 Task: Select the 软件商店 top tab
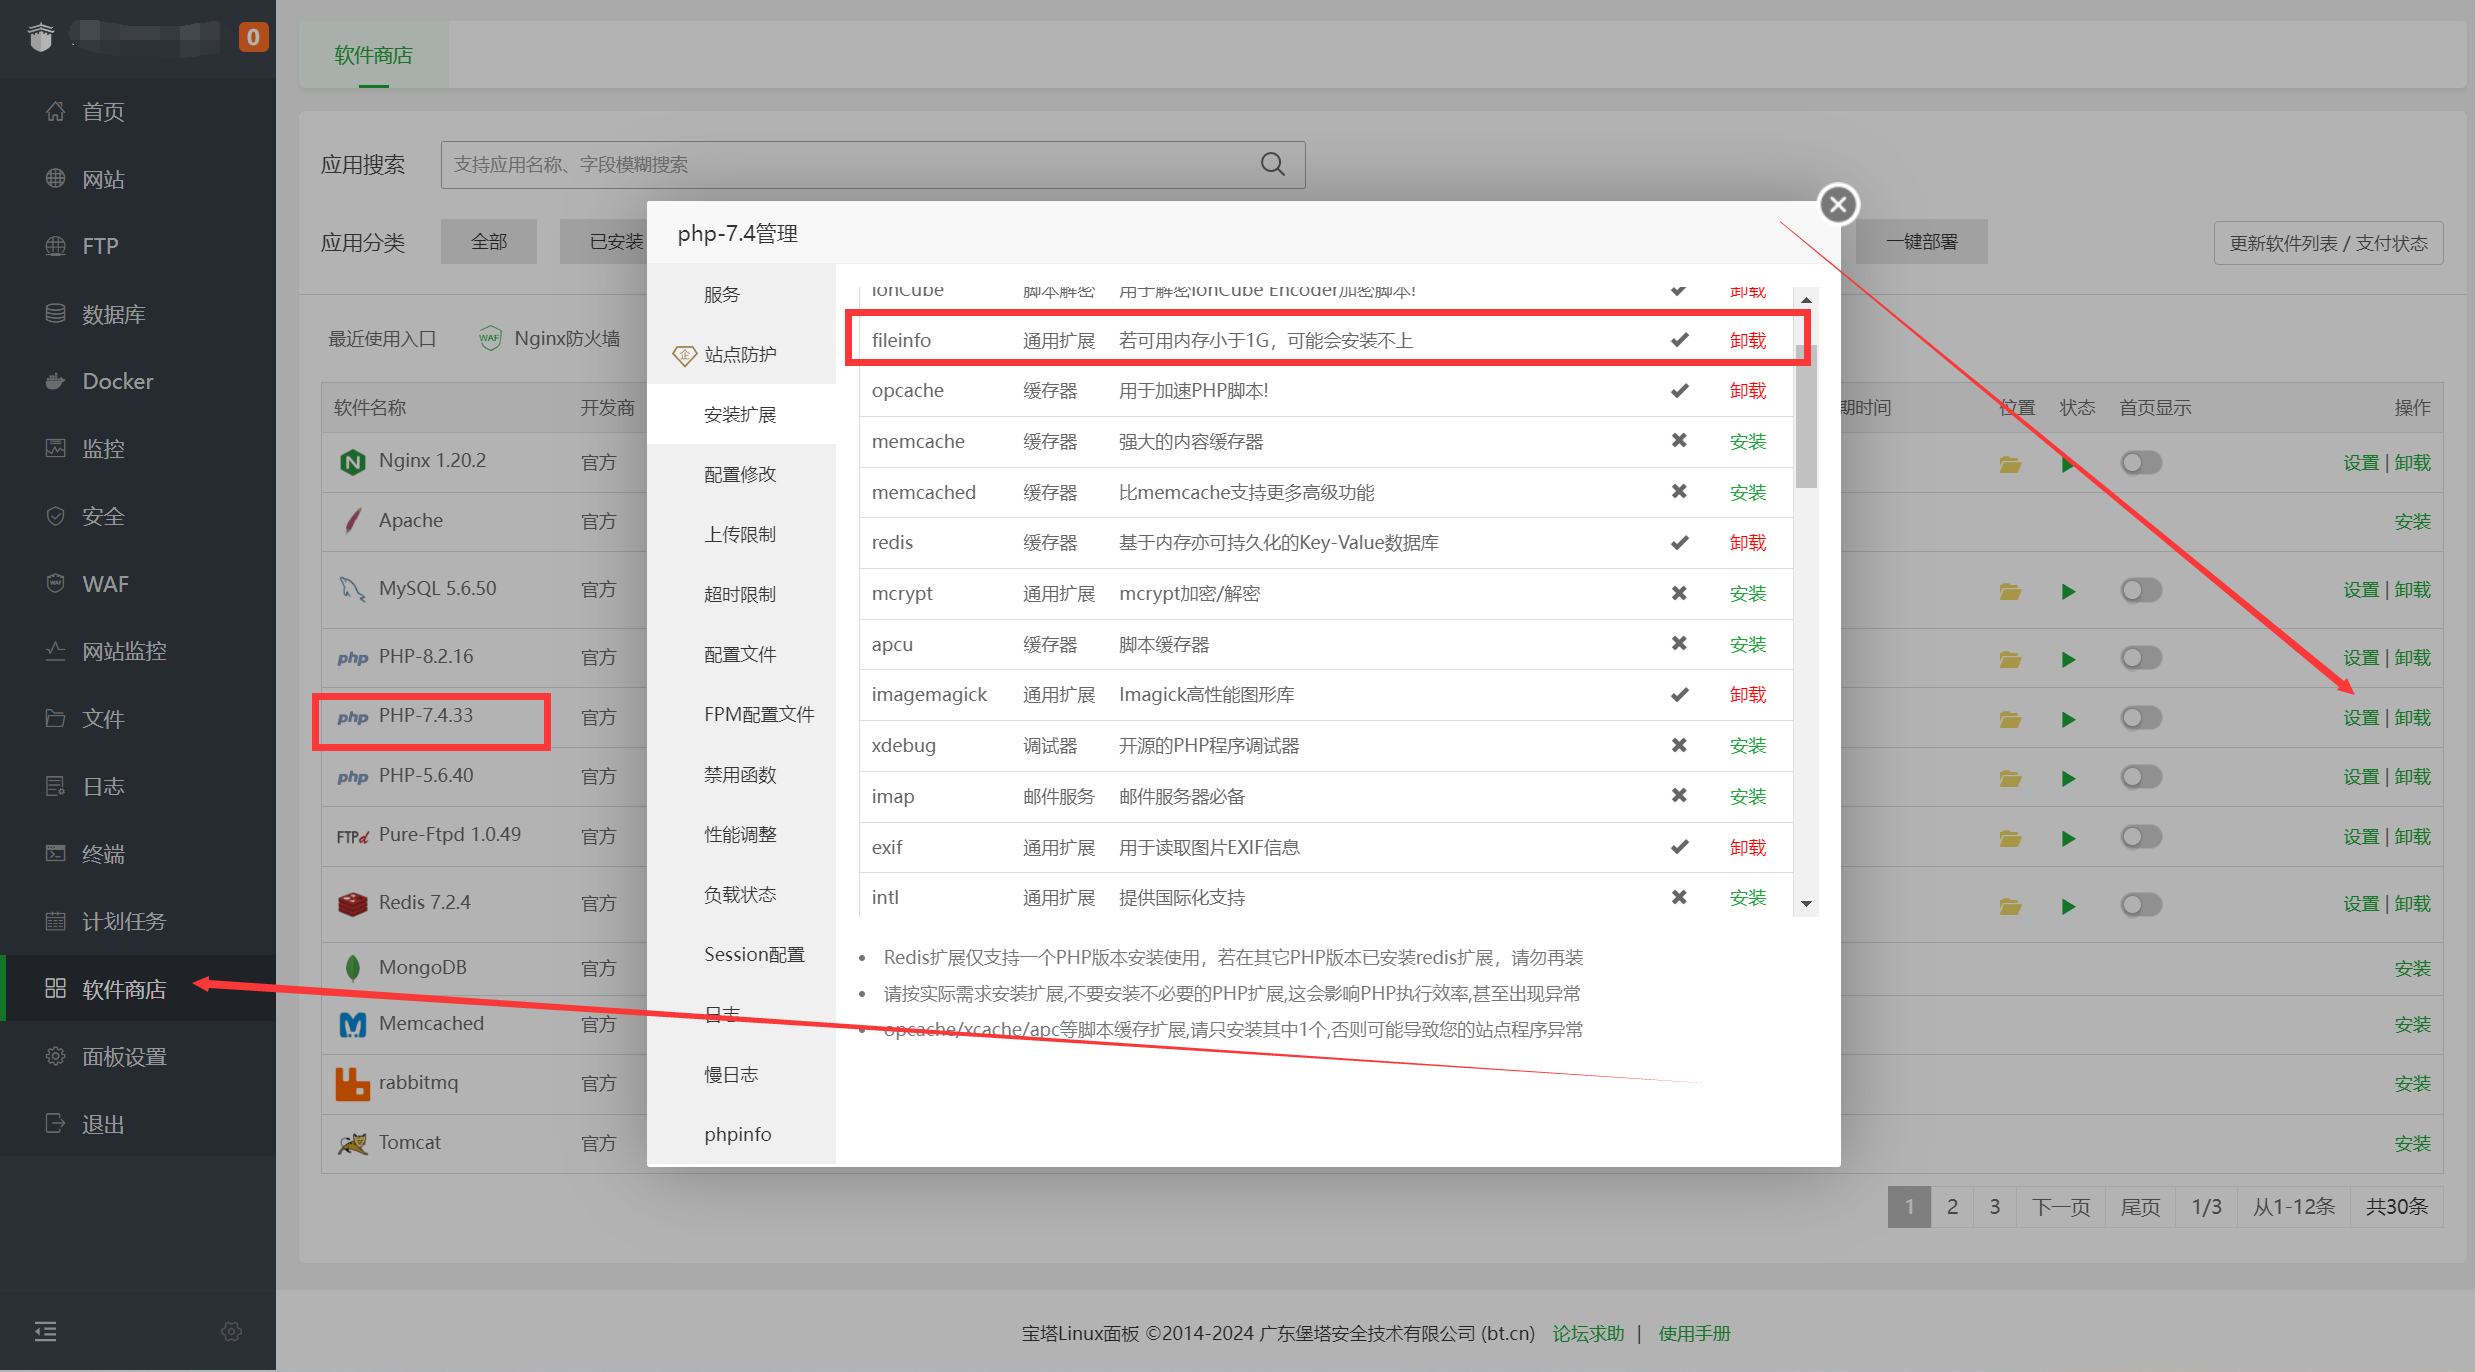[x=374, y=55]
